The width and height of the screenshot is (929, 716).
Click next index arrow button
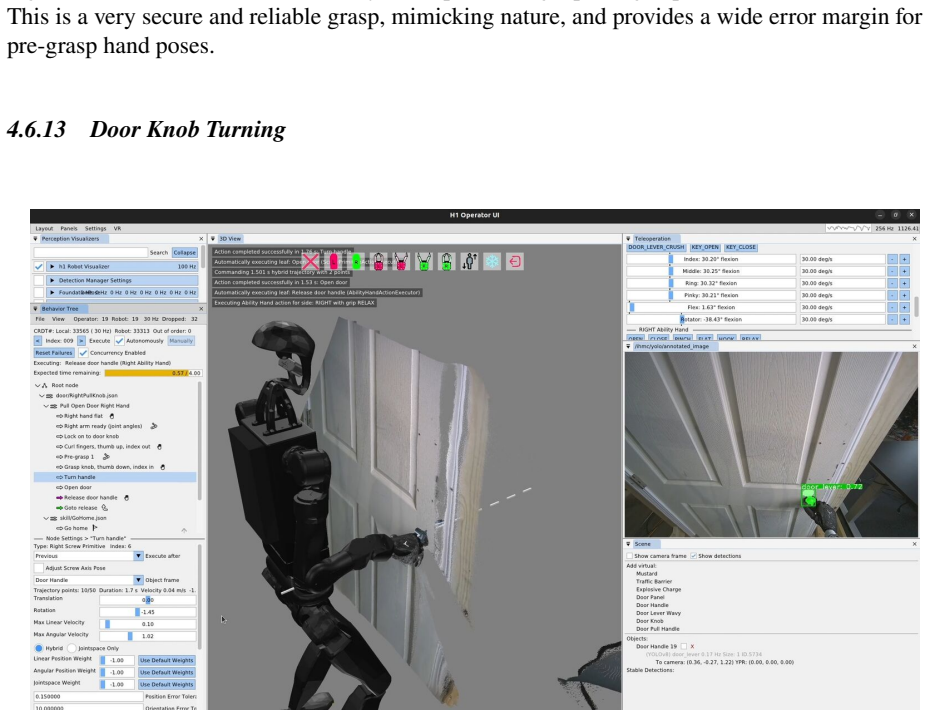pyautogui.click(x=81, y=341)
